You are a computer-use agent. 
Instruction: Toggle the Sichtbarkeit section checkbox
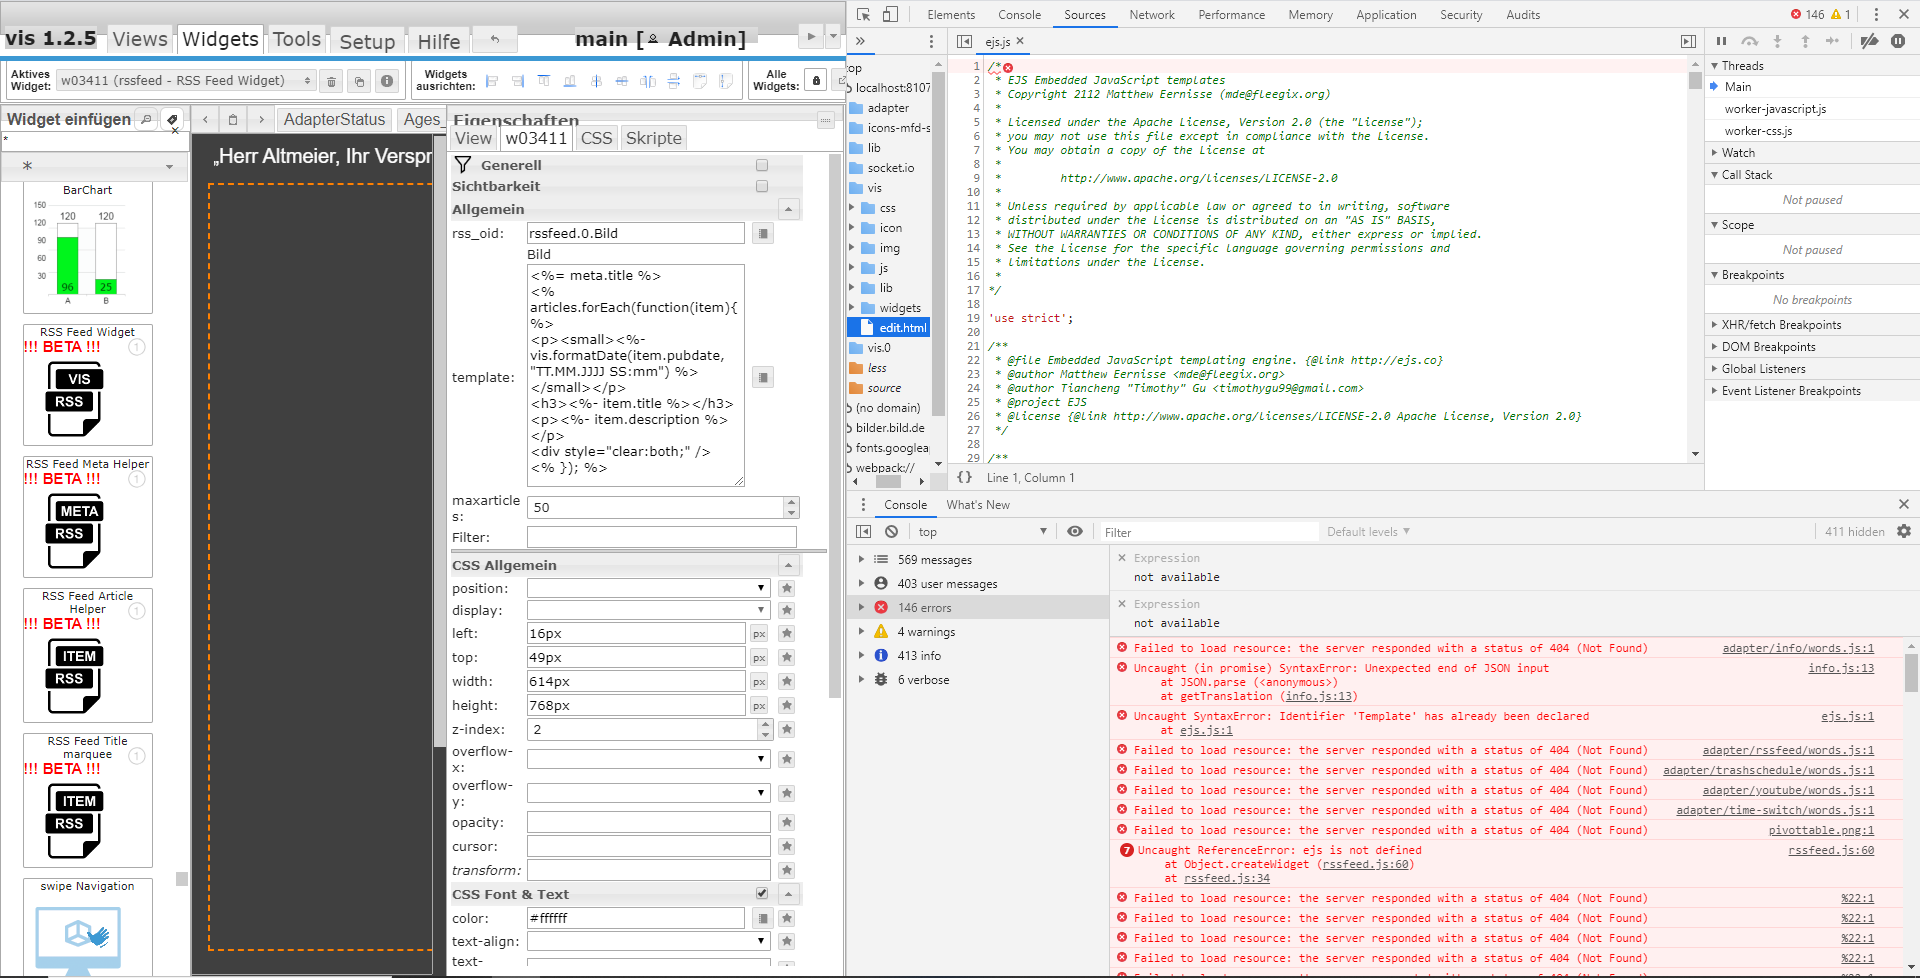click(x=762, y=186)
